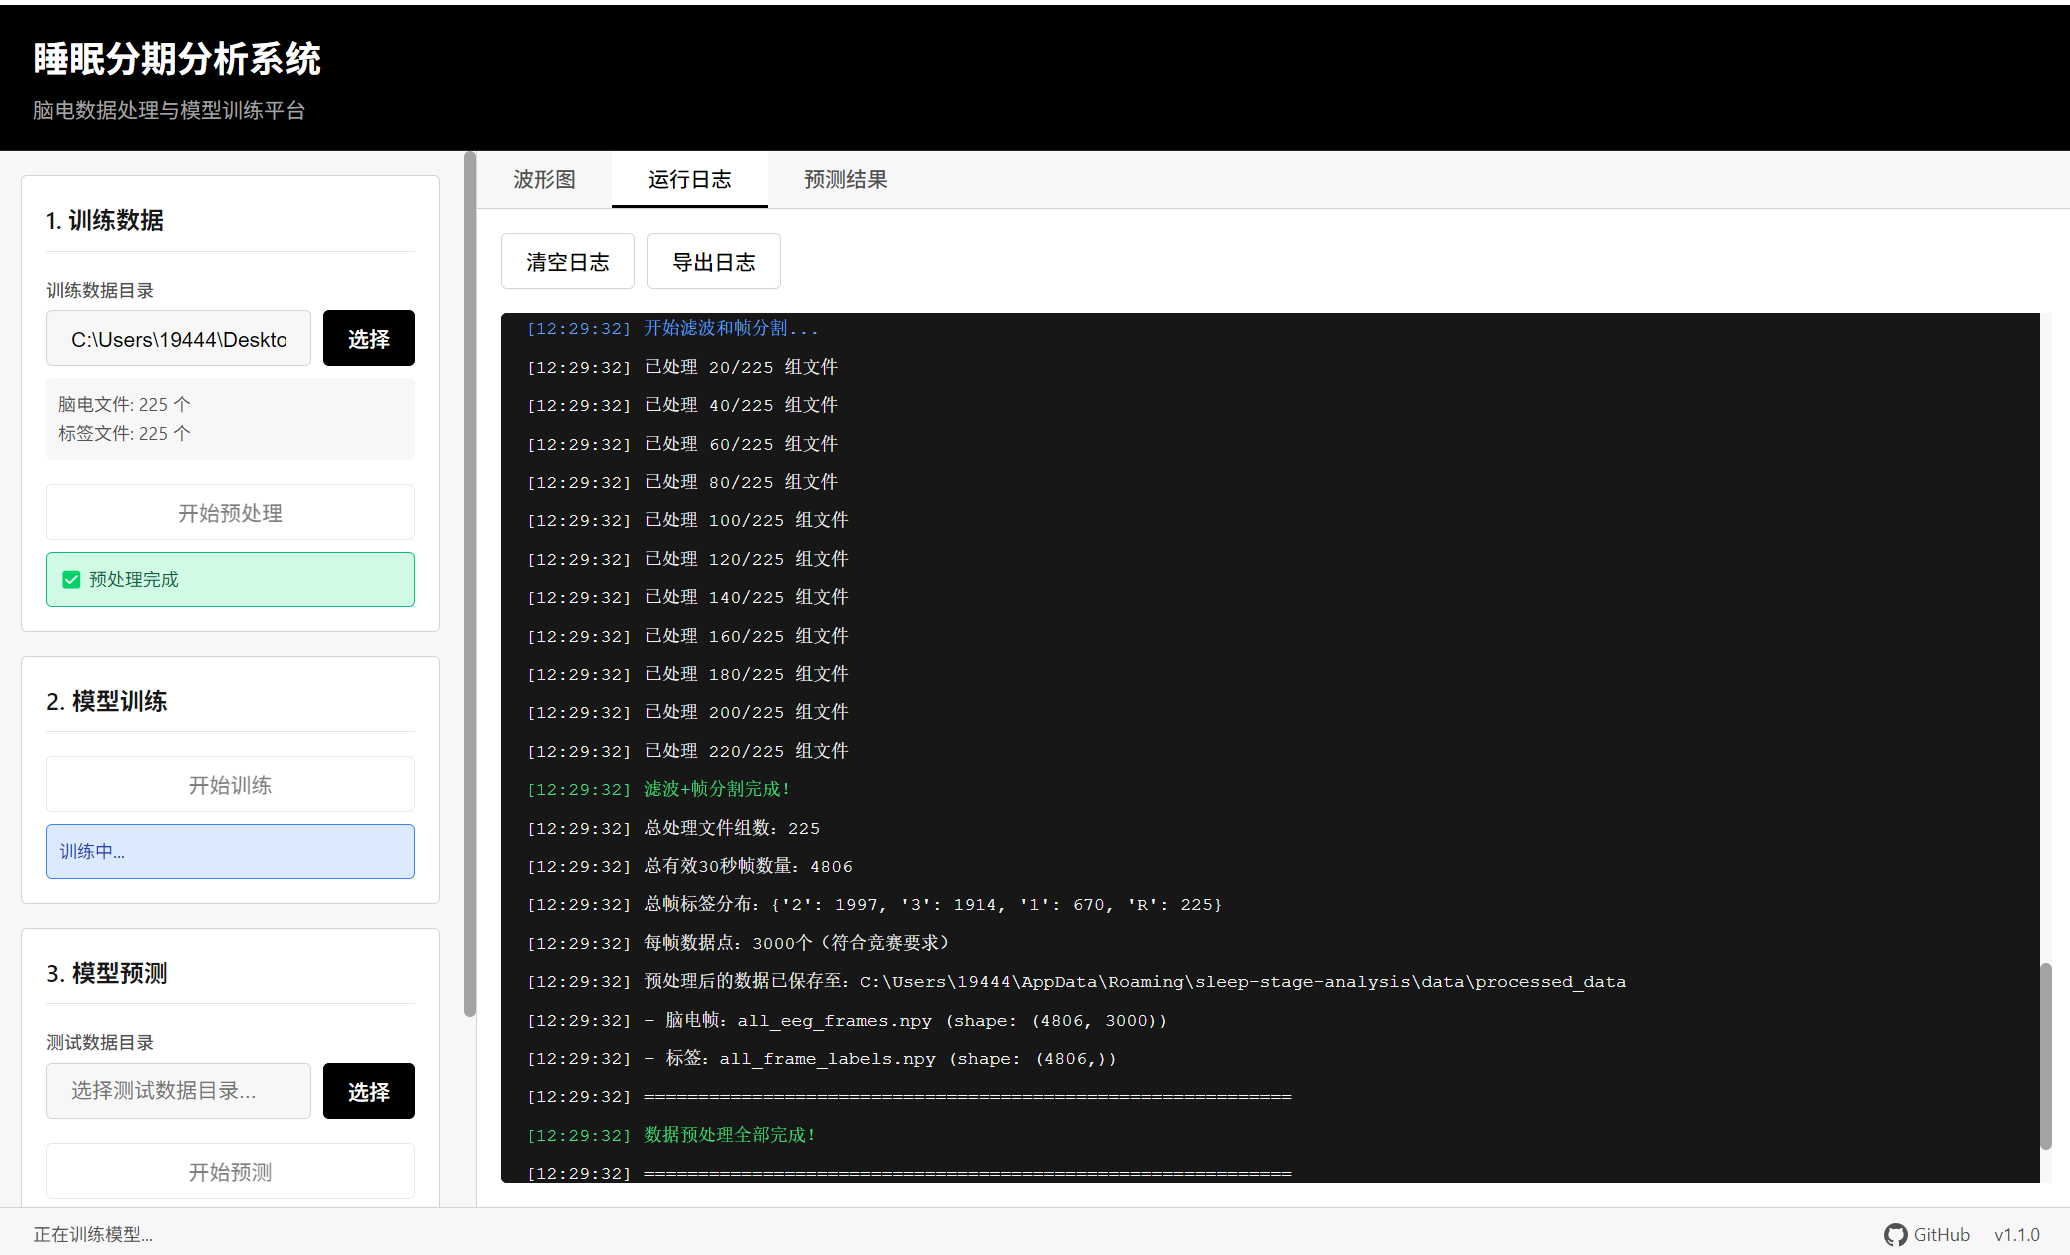
Task: Click the 开始预处理 button
Action: [230, 513]
